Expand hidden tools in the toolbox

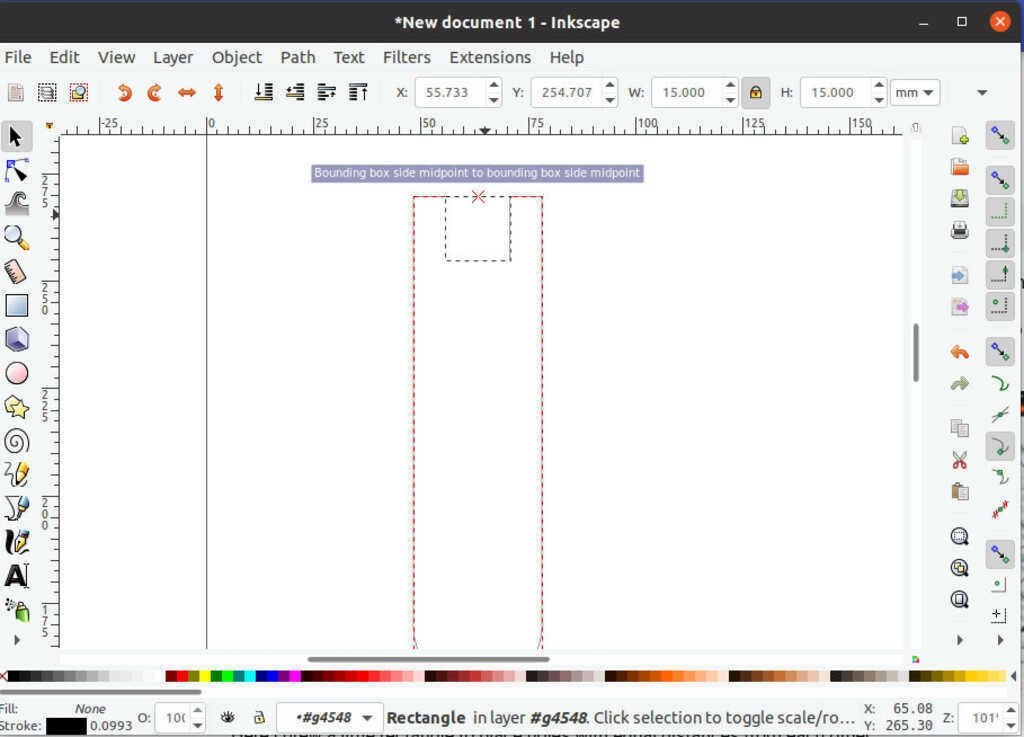(x=16, y=640)
